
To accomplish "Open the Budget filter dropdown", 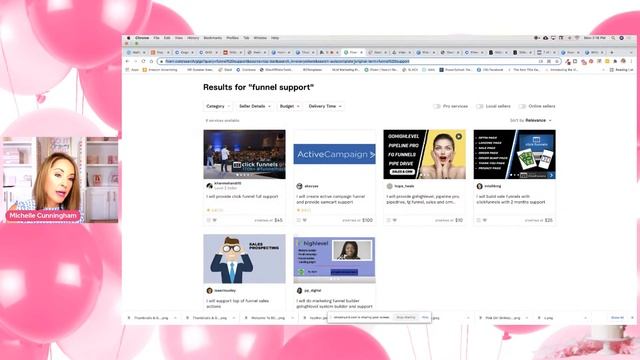I will tap(289, 106).
